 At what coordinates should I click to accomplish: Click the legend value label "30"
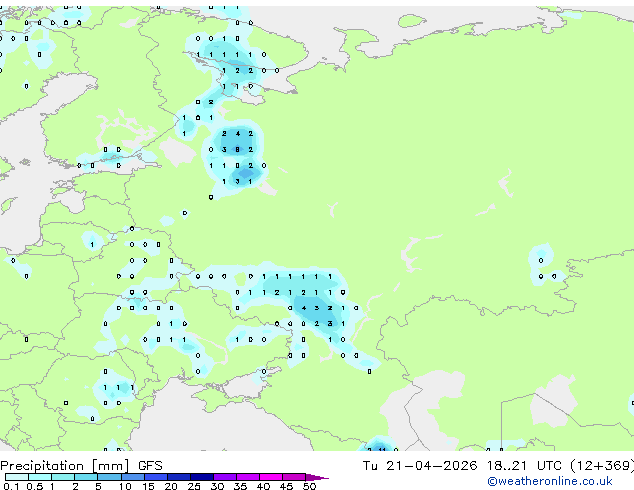click(x=217, y=486)
